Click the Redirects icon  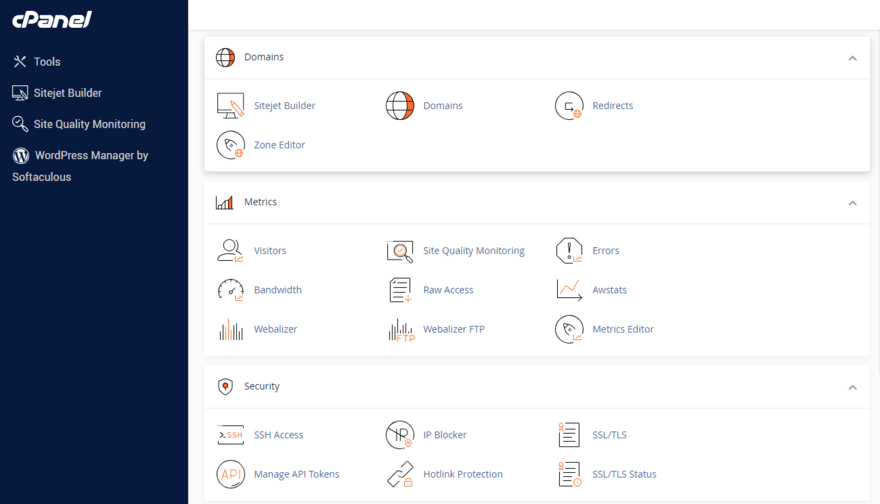(x=569, y=106)
